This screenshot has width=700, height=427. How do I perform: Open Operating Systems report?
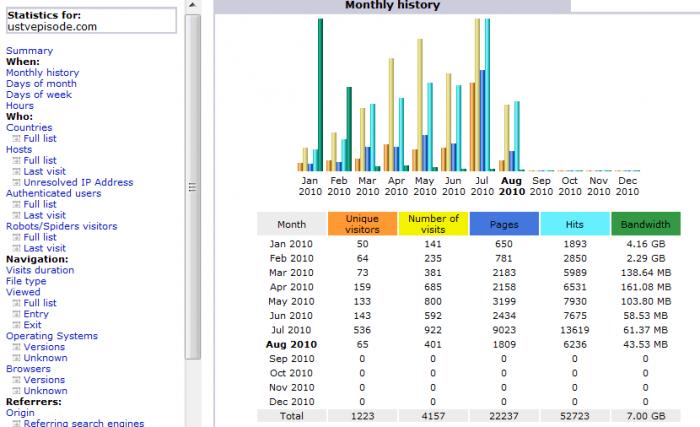tap(52, 335)
